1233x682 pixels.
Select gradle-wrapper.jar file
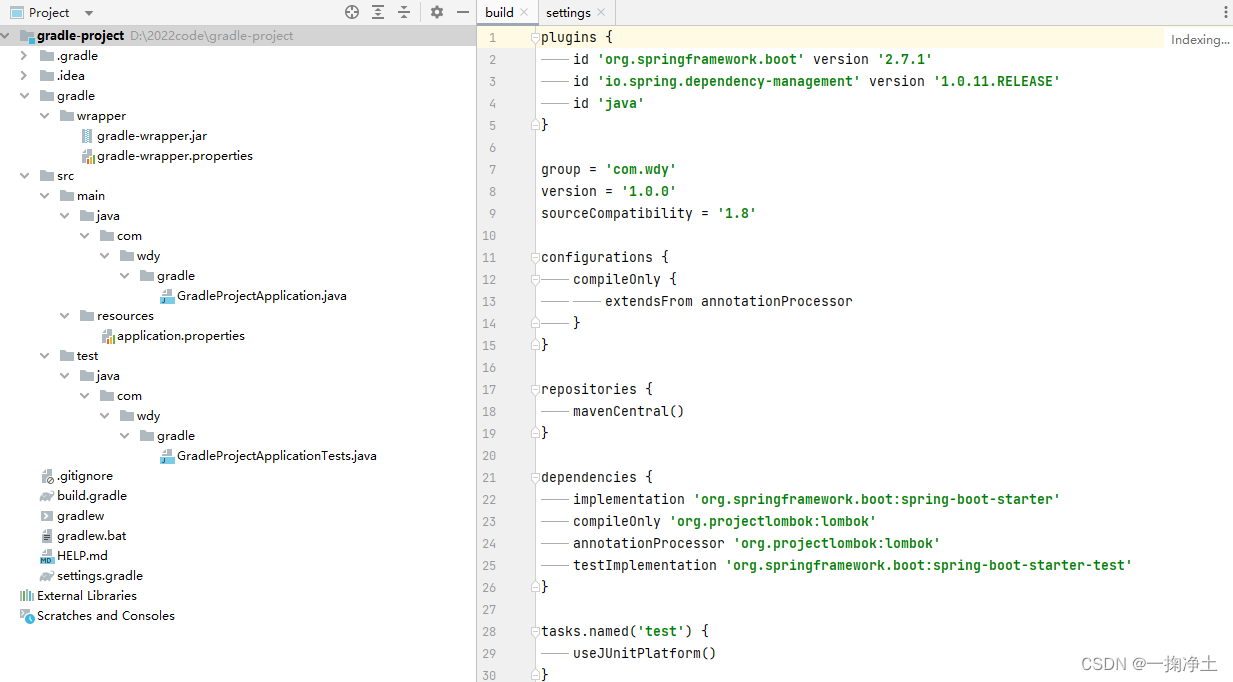[152, 136]
